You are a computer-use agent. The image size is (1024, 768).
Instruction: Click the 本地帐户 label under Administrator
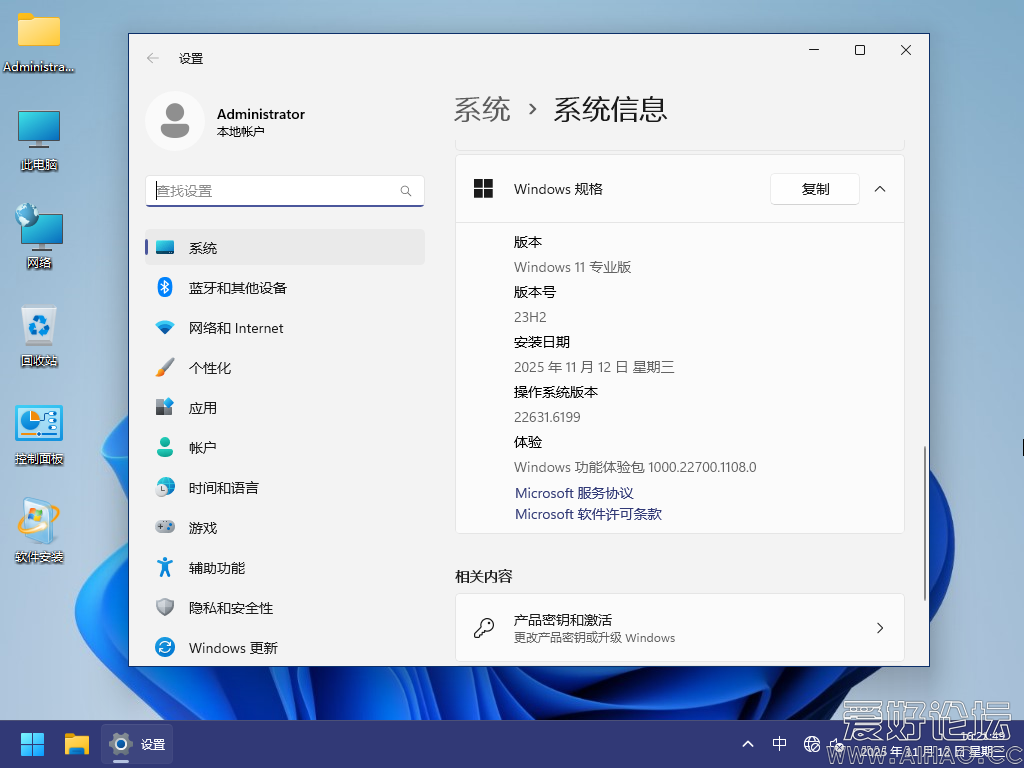(x=240, y=131)
